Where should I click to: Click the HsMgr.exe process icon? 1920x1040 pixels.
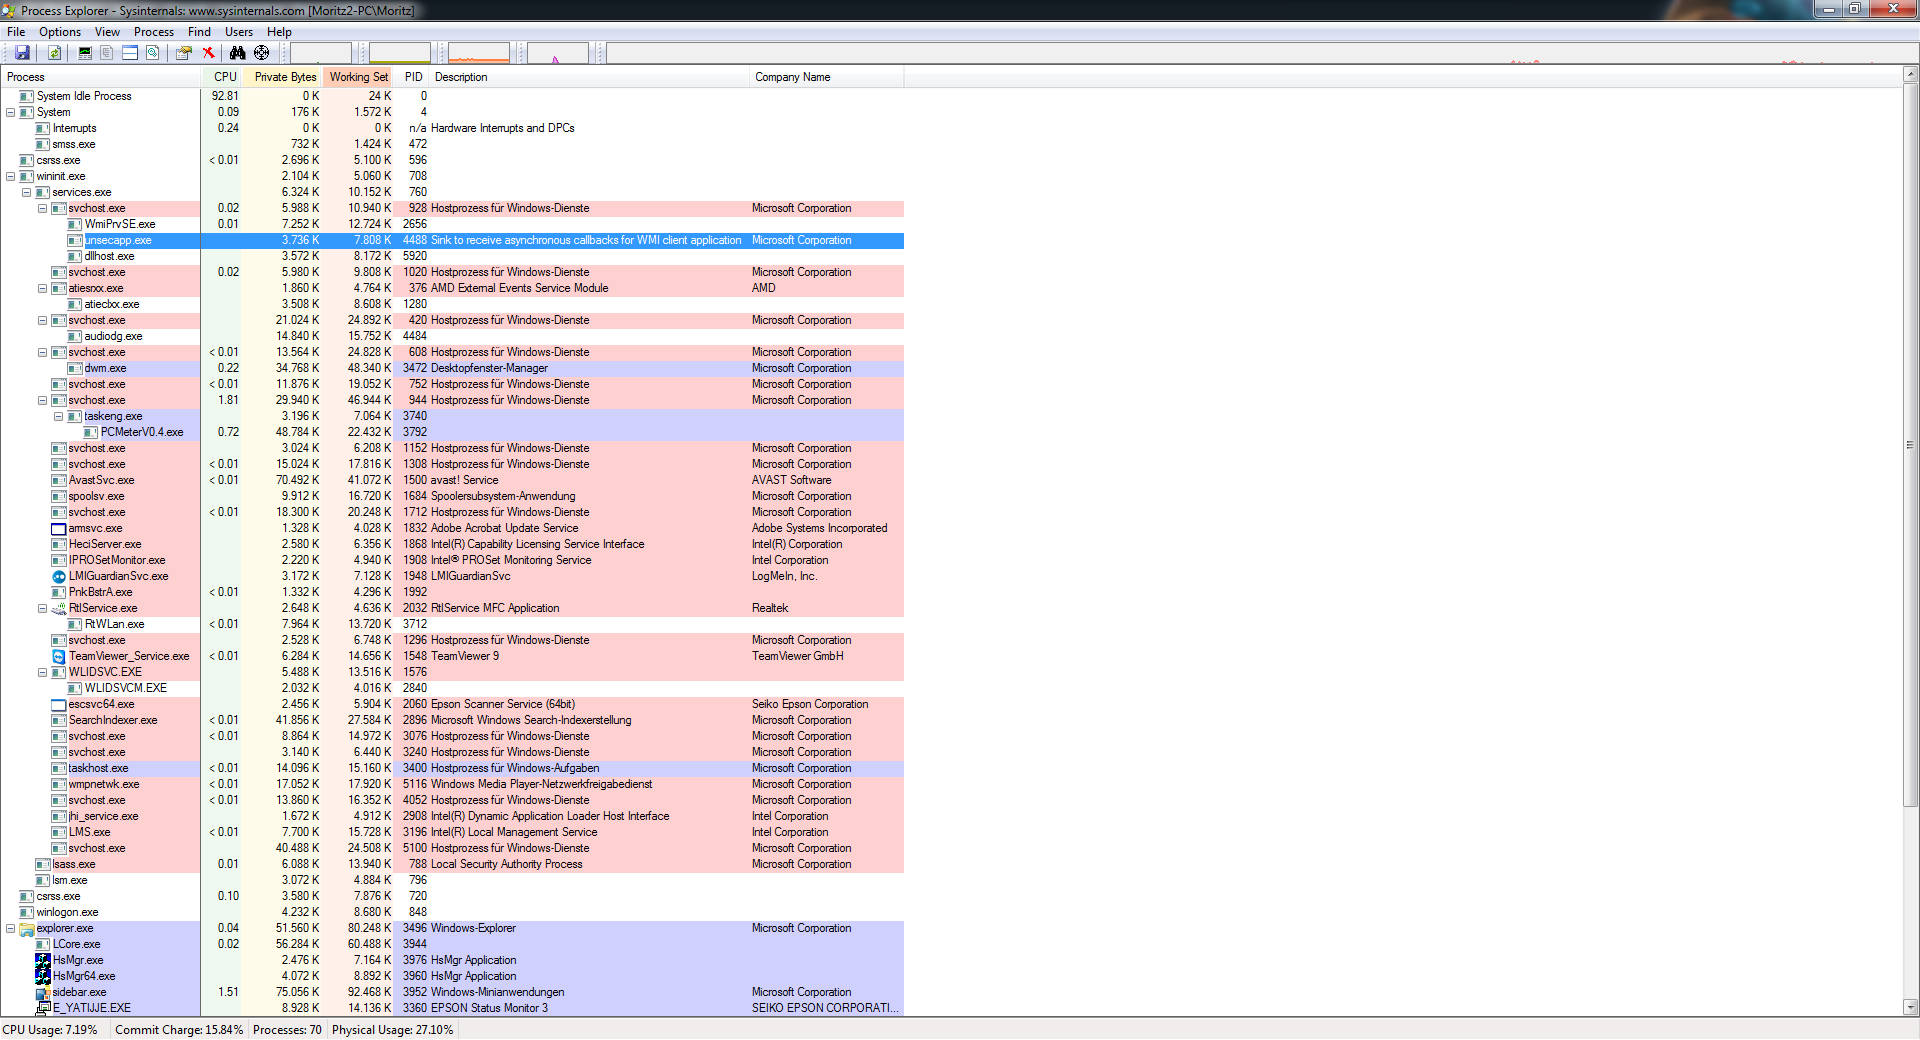point(43,960)
